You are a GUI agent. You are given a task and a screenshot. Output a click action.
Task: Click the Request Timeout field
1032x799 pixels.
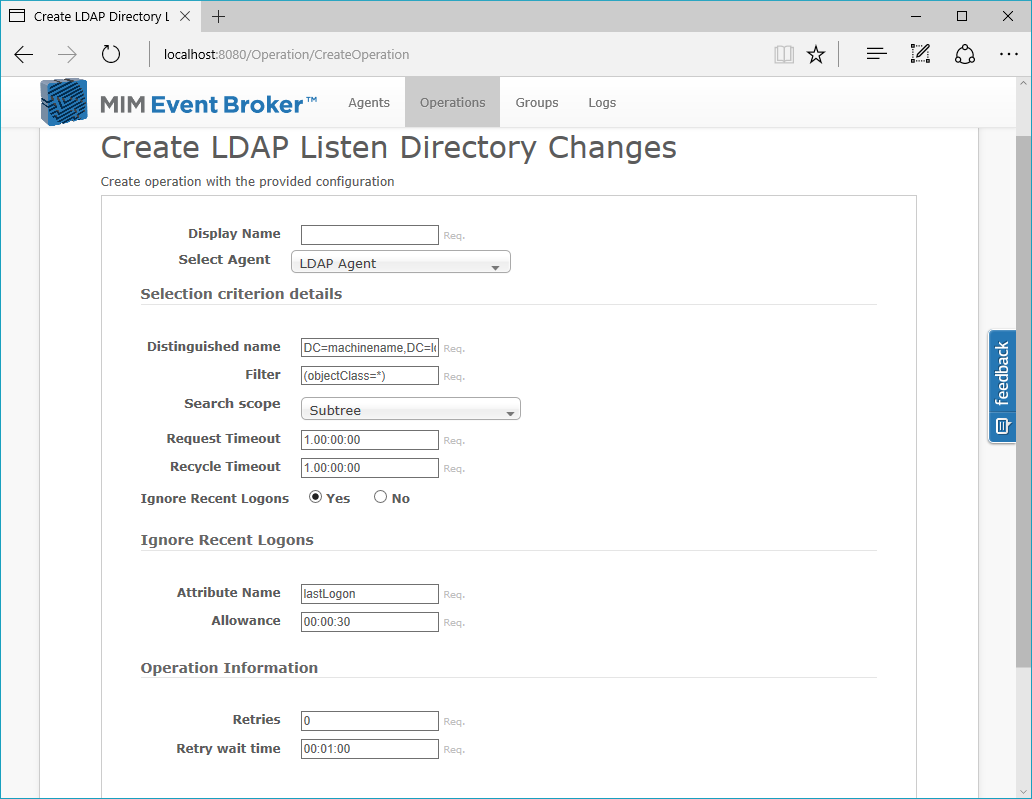tap(370, 440)
